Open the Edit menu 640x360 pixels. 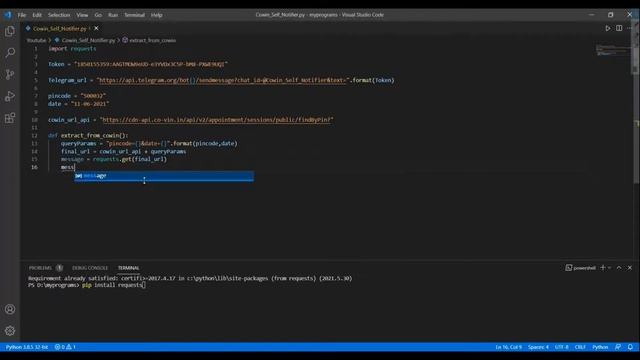[37, 15]
